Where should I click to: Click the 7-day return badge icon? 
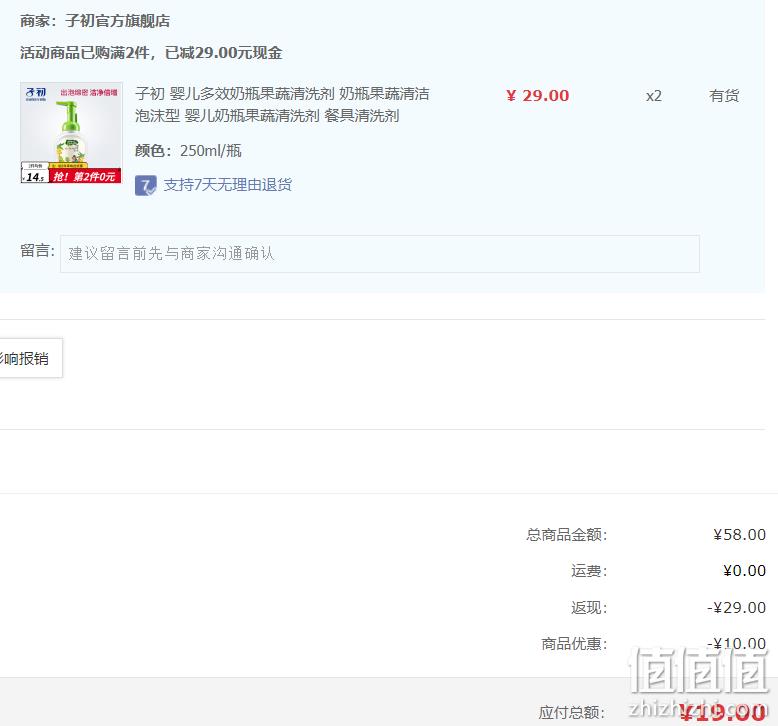tap(145, 186)
